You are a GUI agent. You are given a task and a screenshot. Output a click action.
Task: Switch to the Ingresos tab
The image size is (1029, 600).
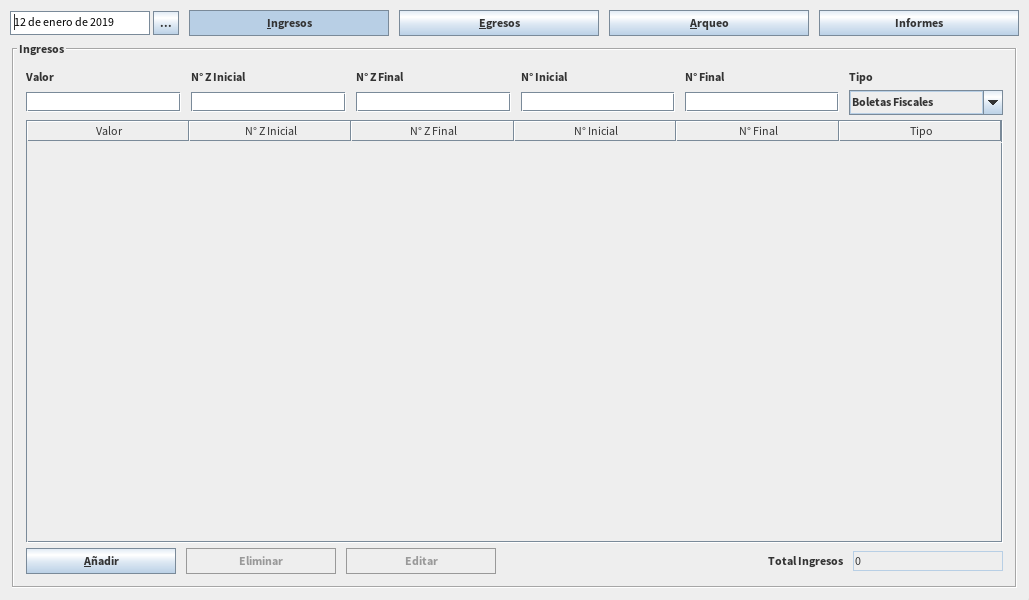tap(289, 23)
